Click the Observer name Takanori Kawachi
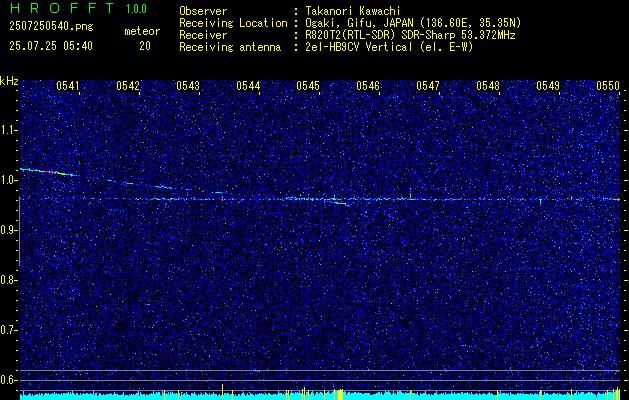The height and width of the screenshot is (400, 629). (351, 11)
